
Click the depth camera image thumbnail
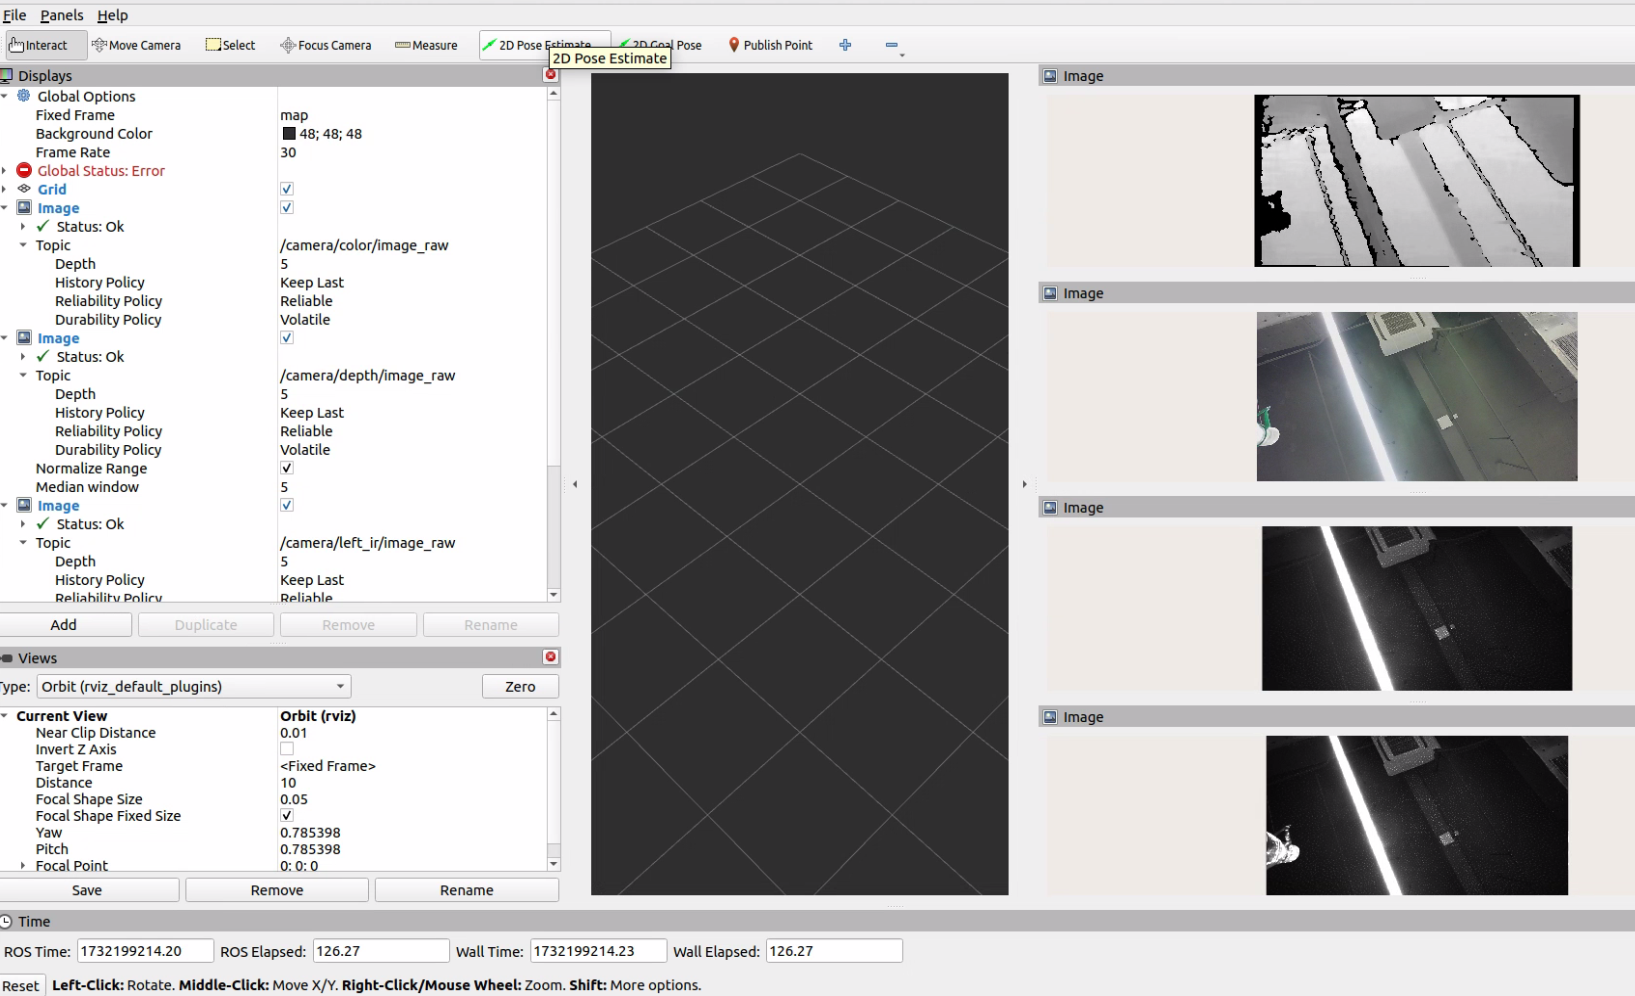point(1417,181)
